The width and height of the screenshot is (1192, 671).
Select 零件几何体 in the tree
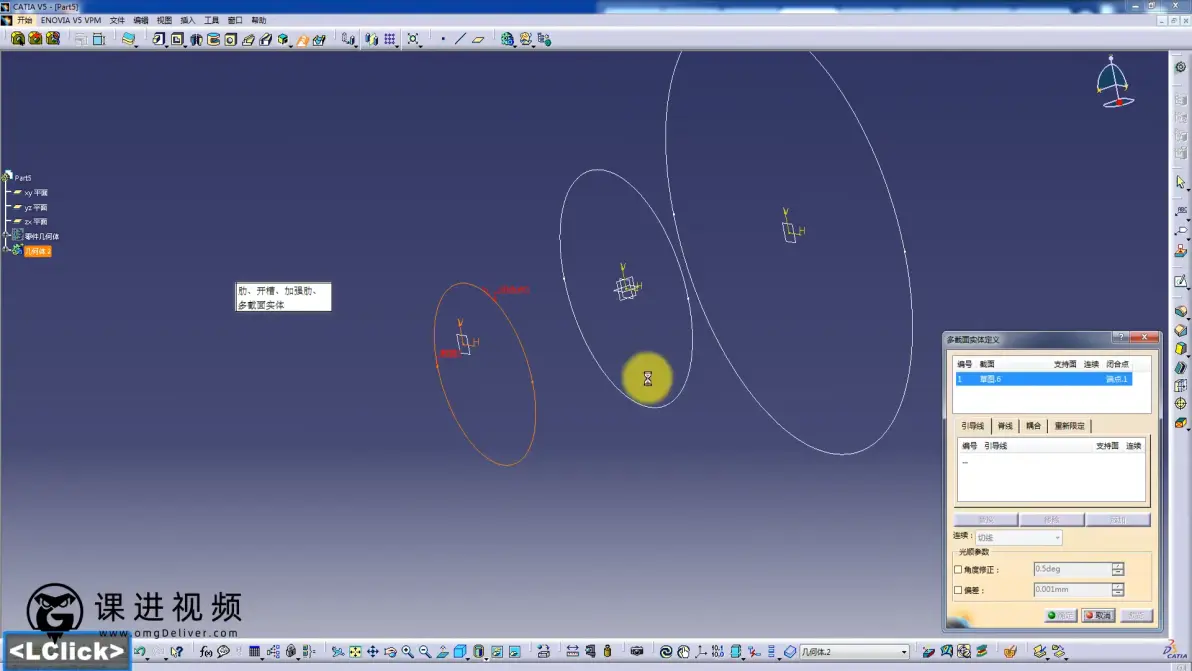click(42, 236)
